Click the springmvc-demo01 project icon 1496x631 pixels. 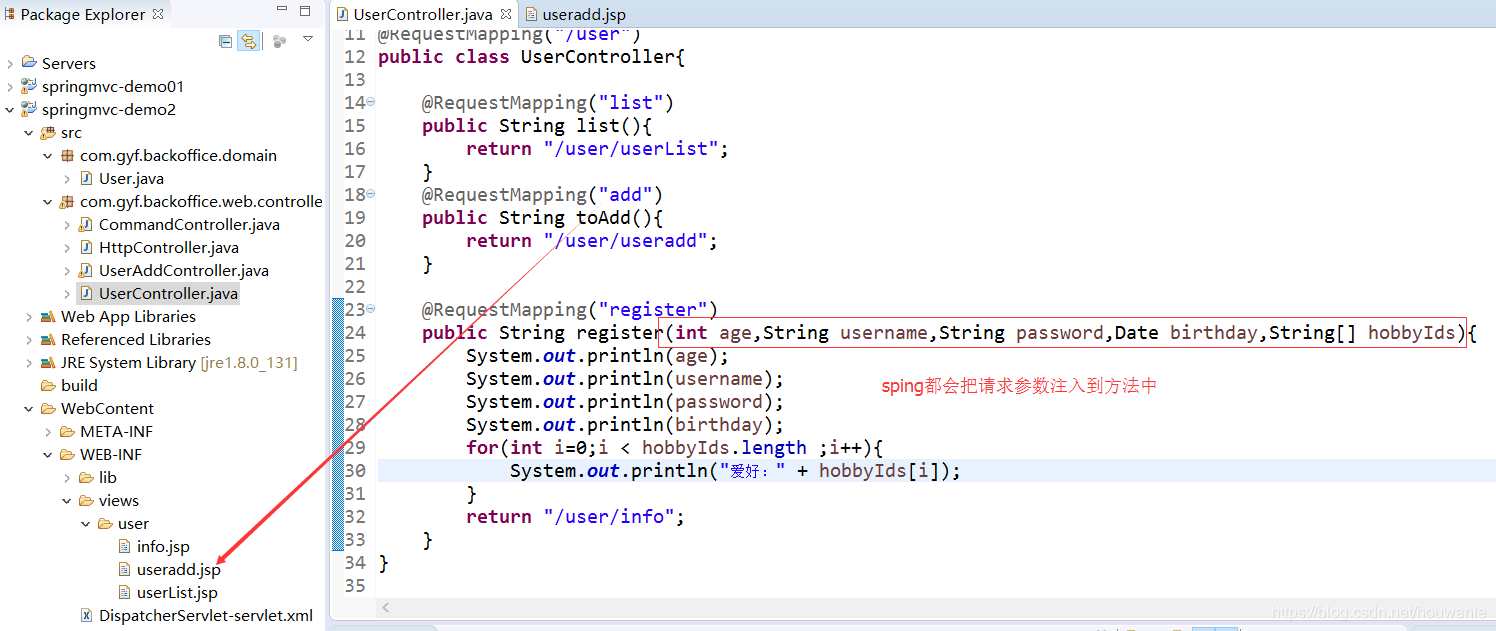coord(28,86)
